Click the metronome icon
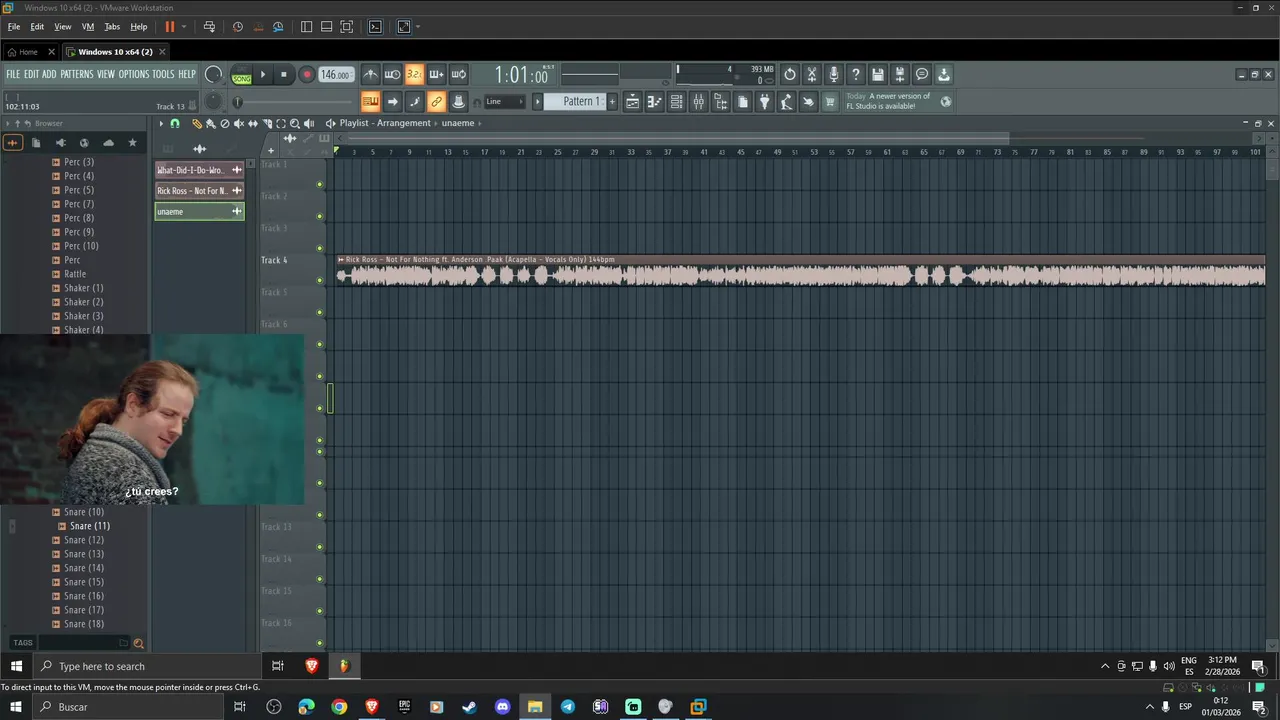The width and height of the screenshot is (1280, 720). [370, 74]
